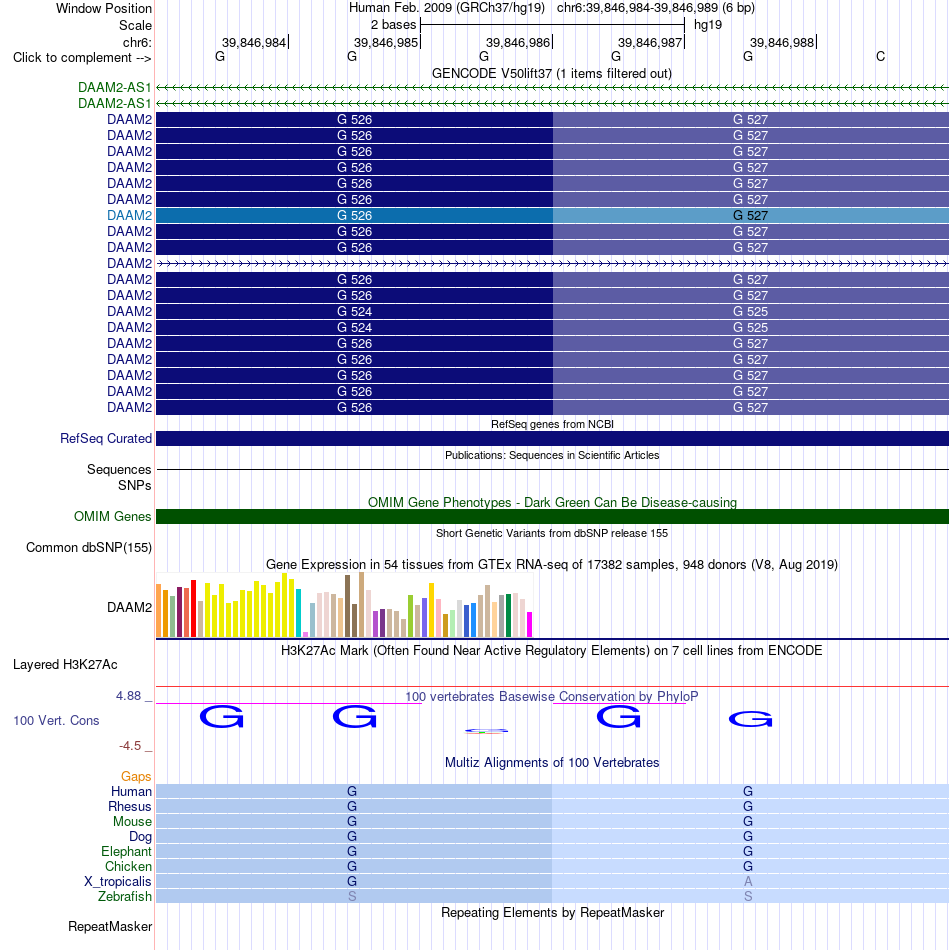Select the base letter C in the sequence row

[880, 57]
